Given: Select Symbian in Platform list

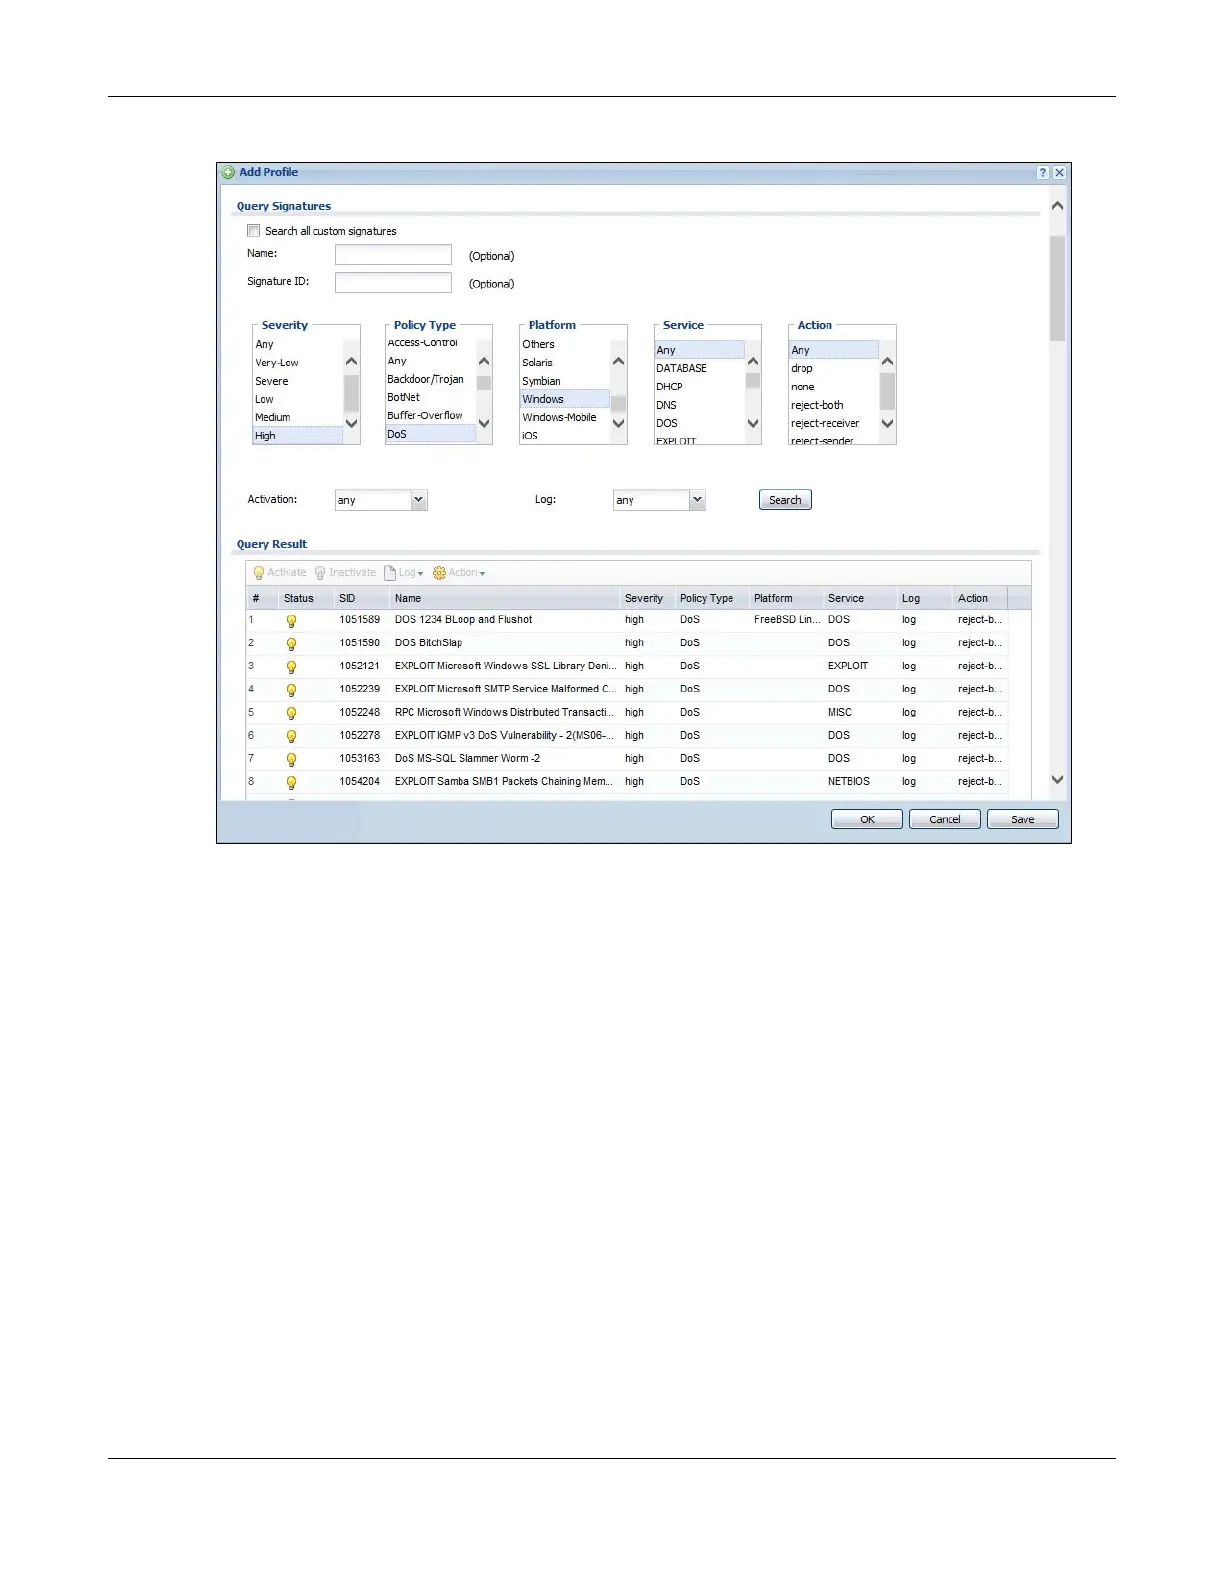Looking at the screenshot, I should point(564,381).
